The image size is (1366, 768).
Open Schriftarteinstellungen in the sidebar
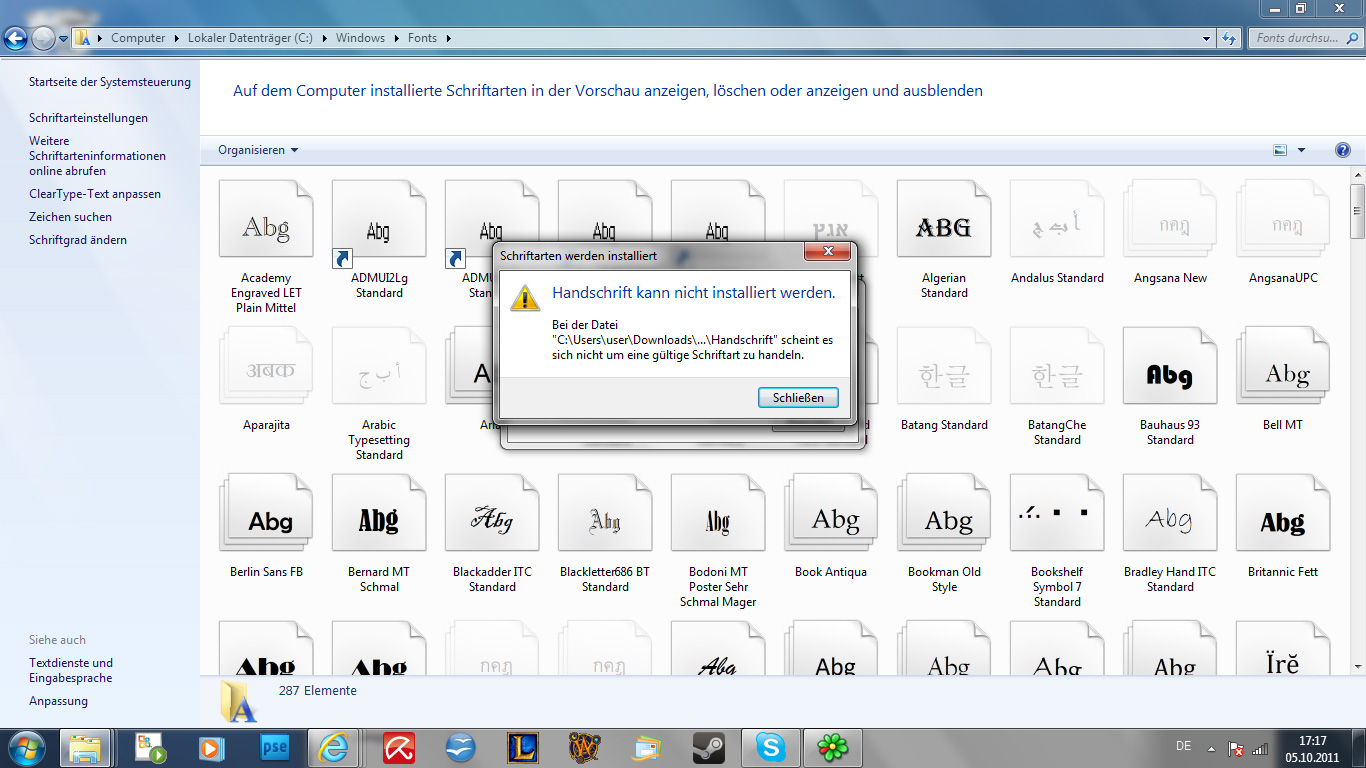pos(88,118)
